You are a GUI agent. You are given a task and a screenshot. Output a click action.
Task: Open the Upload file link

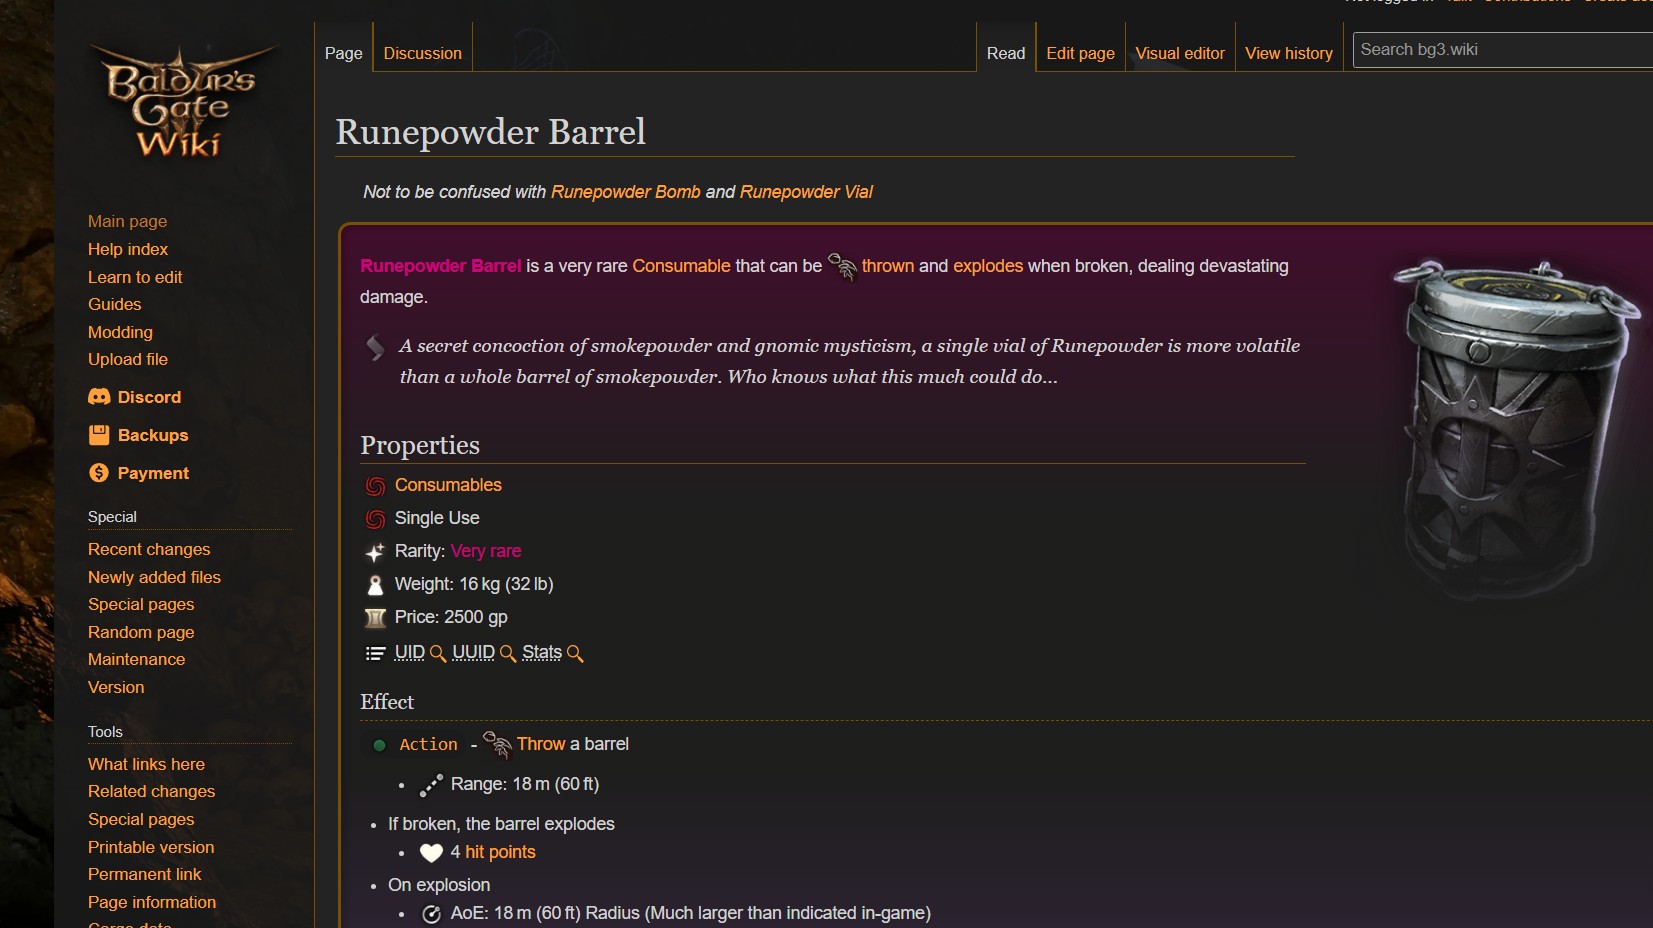point(128,359)
